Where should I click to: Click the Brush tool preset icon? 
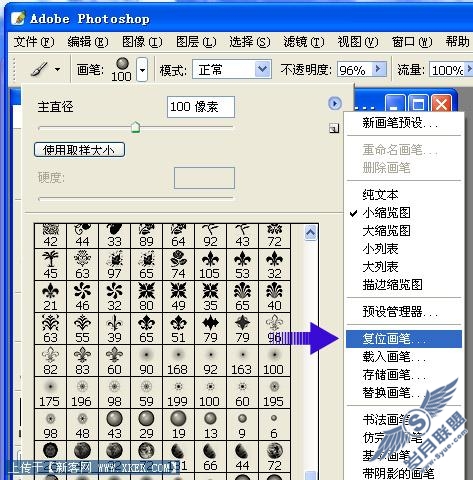point(39,69)
